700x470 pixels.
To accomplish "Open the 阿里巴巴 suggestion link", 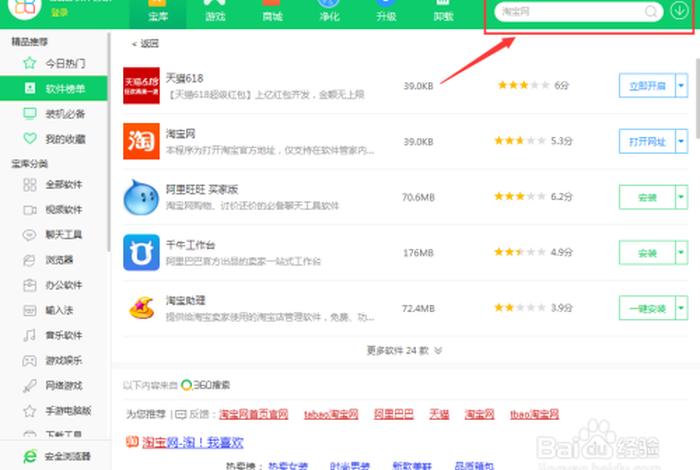I will pyautogui.click(x=394, y=414).
